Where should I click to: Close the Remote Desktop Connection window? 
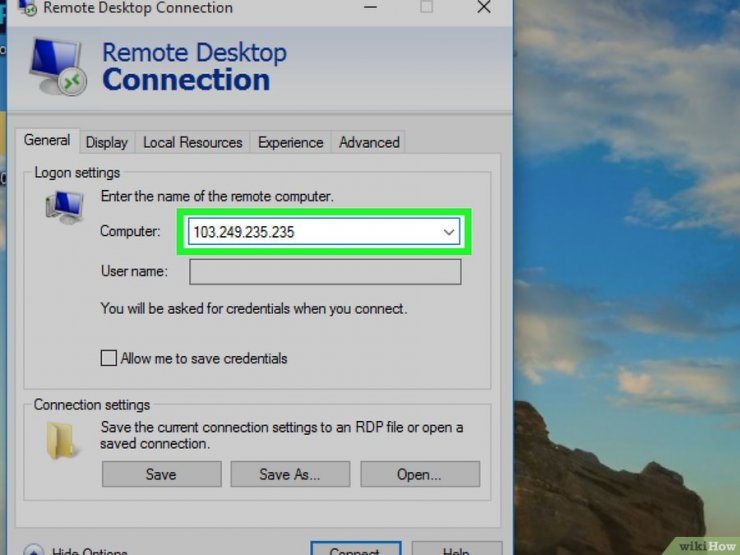click(484, 8)
